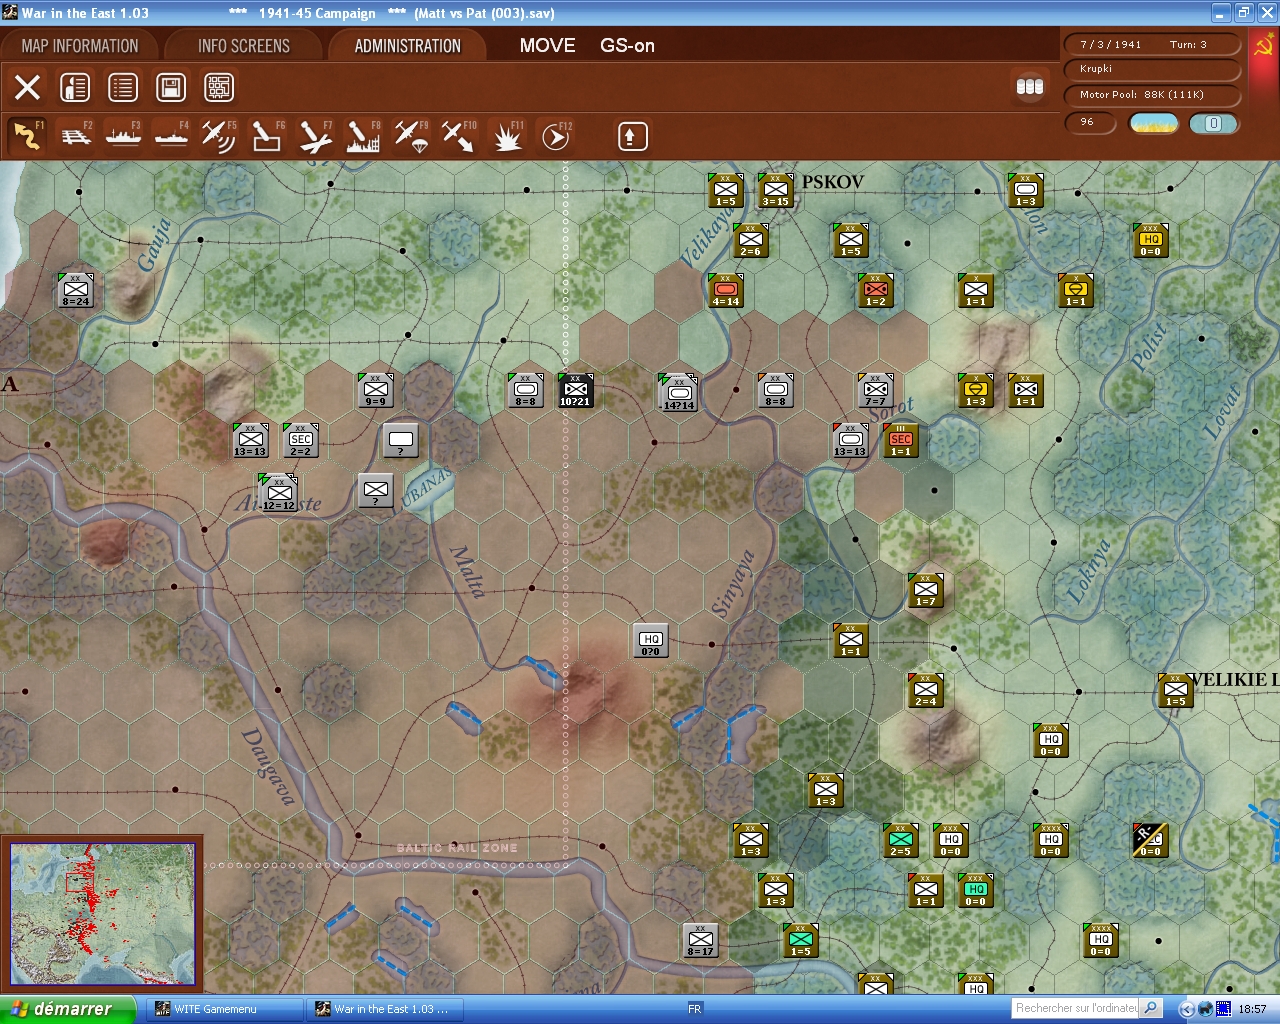Select F7 bomb airfield mode
This screenshot has width=1280, height=1024.
[315, 136]
